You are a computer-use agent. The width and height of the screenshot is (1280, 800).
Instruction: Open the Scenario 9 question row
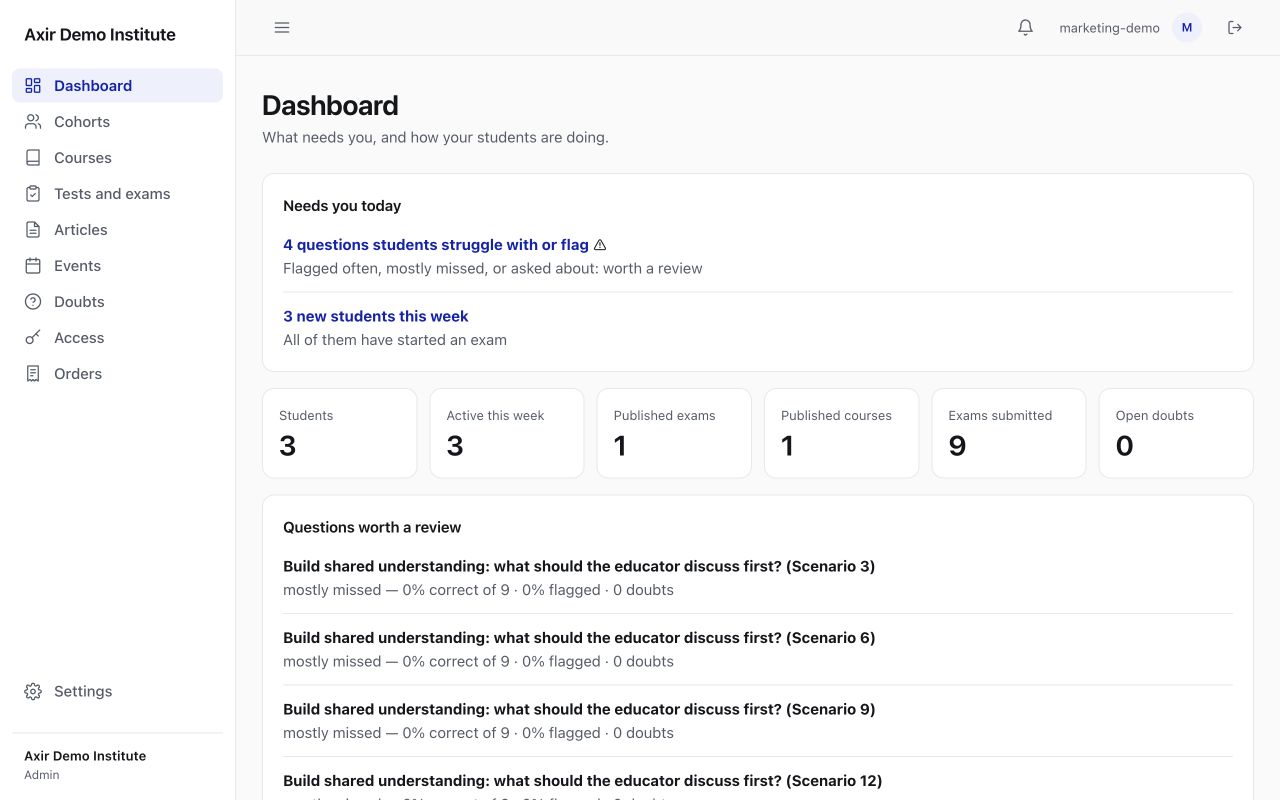758,721
